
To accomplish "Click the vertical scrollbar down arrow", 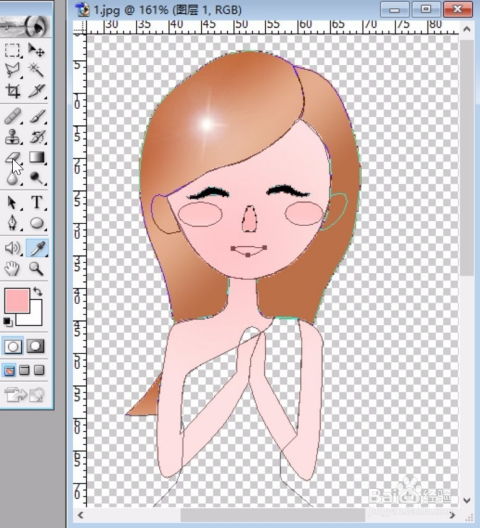I will (x=467, y=501).
